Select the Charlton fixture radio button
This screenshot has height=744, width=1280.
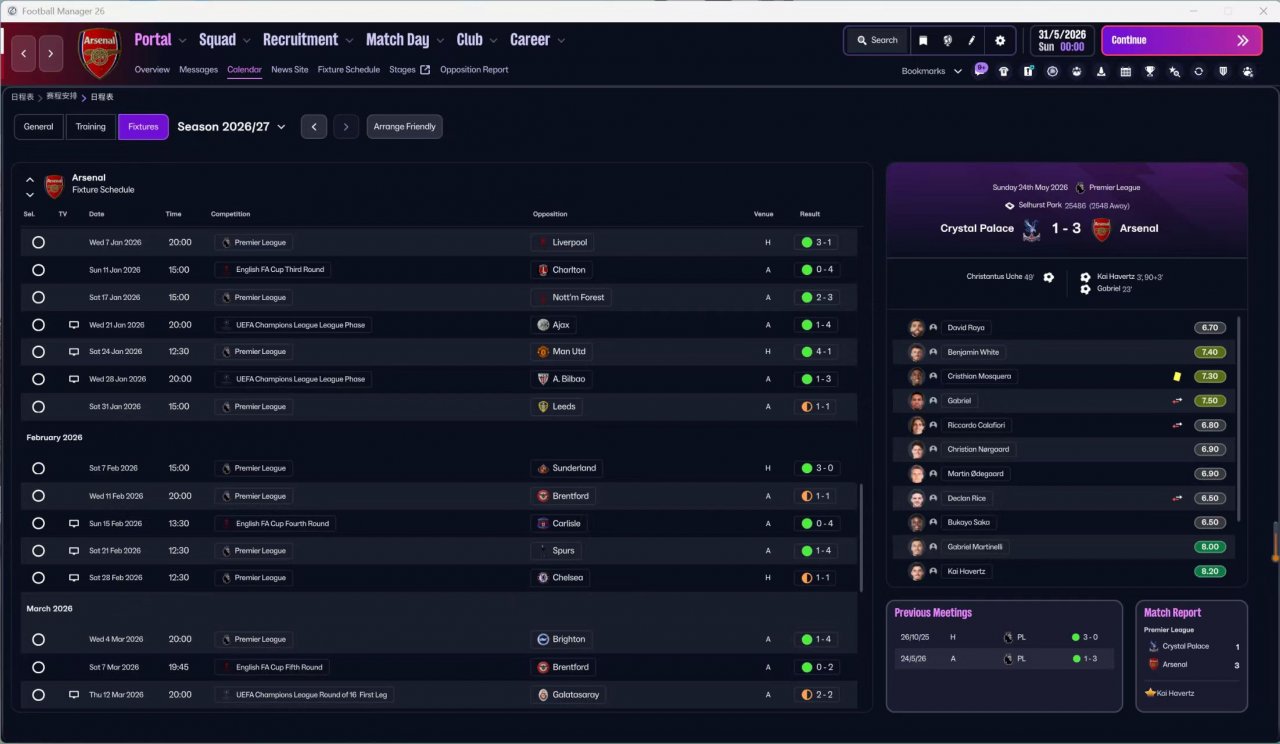click(x=38, y=270)
